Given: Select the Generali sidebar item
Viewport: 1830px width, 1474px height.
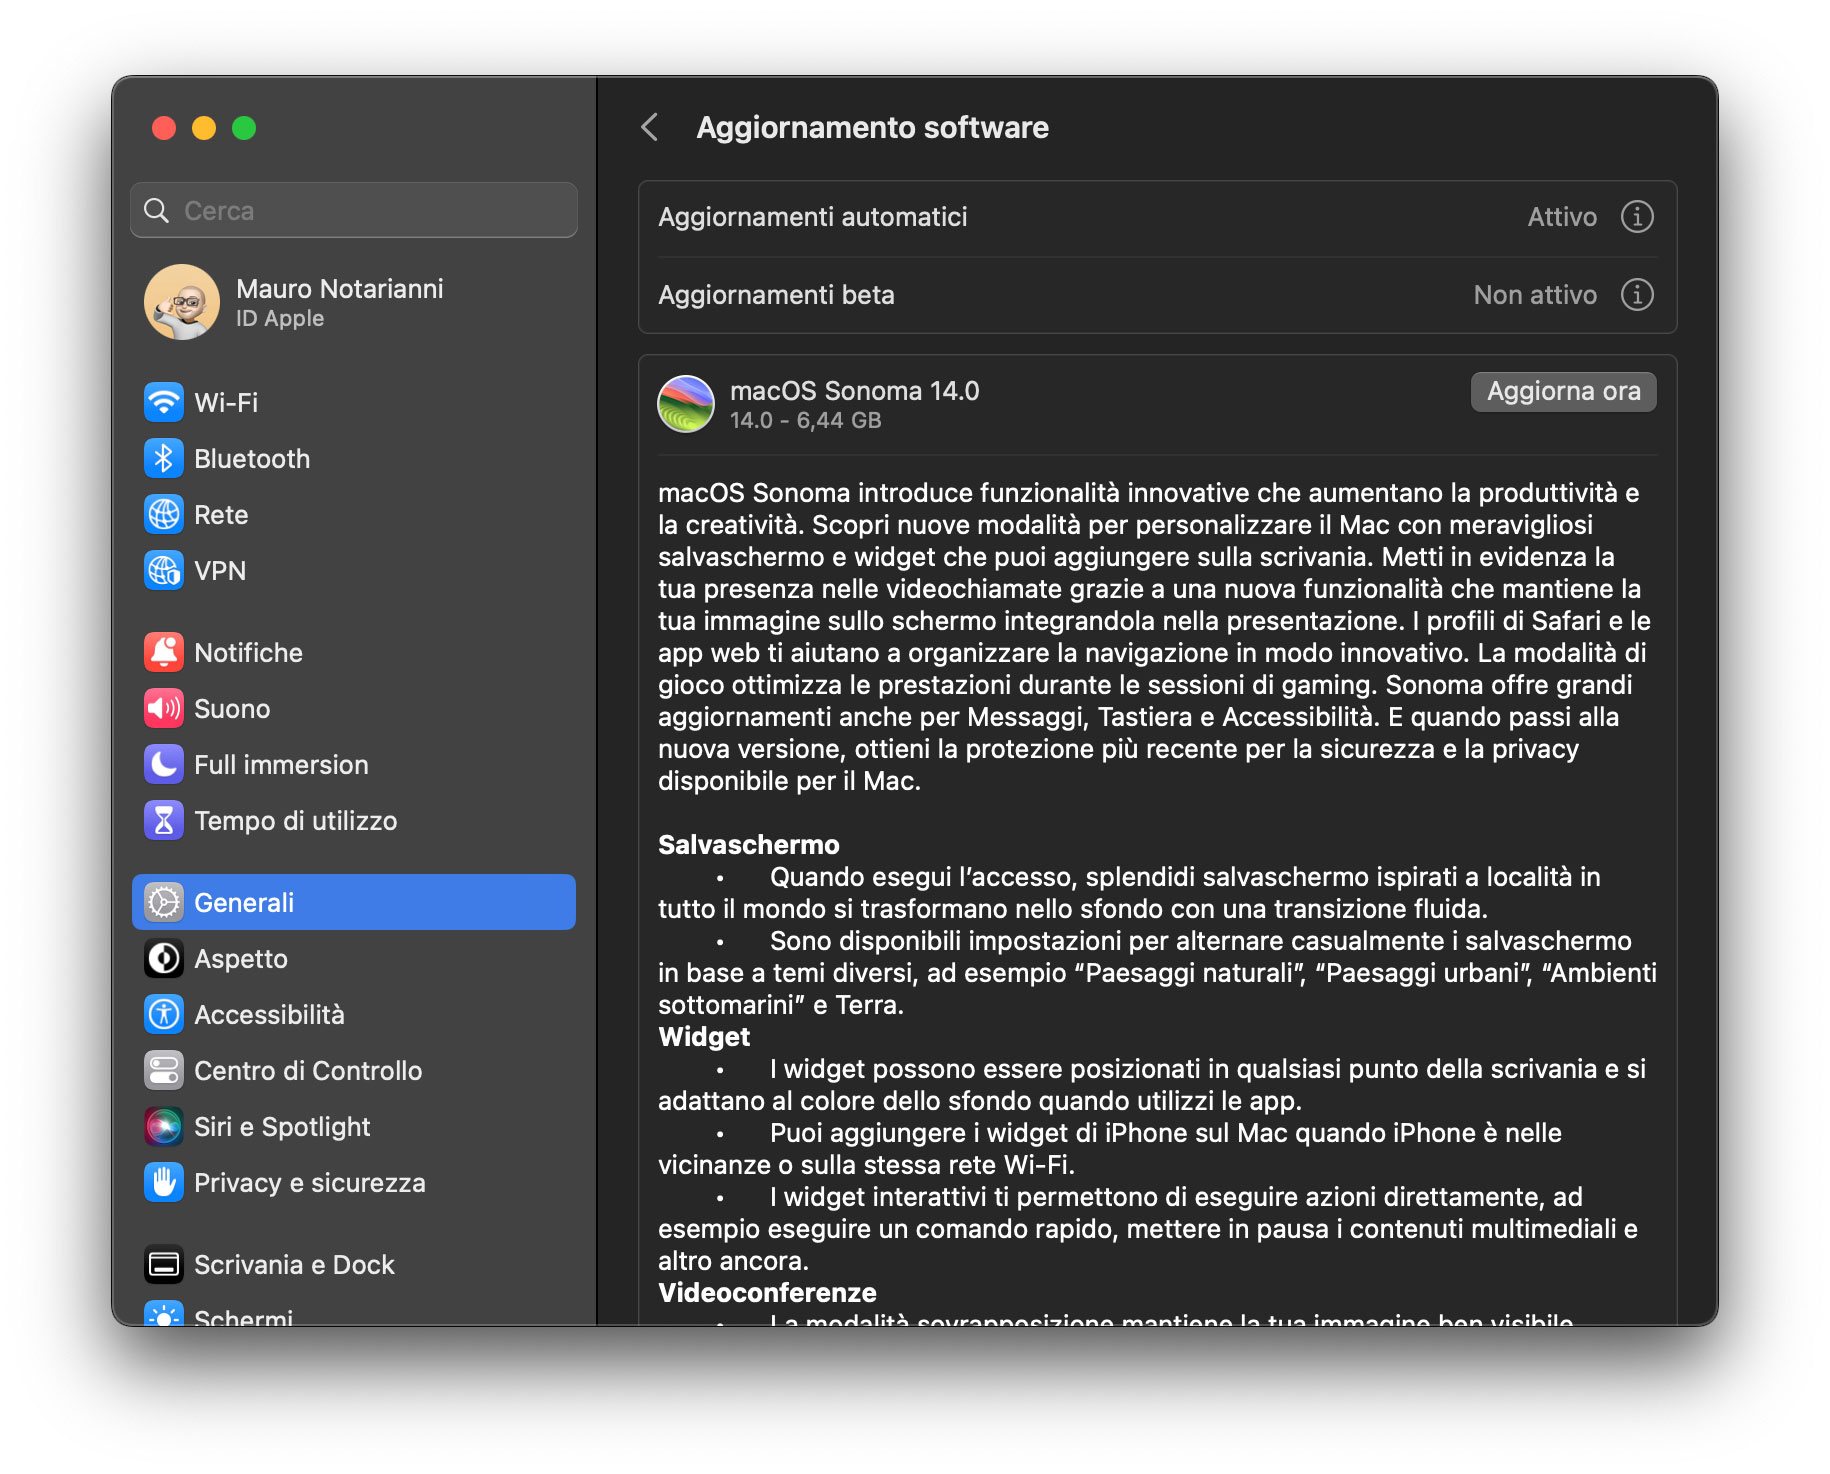Looking at the screenshot, I should point(354,903).
